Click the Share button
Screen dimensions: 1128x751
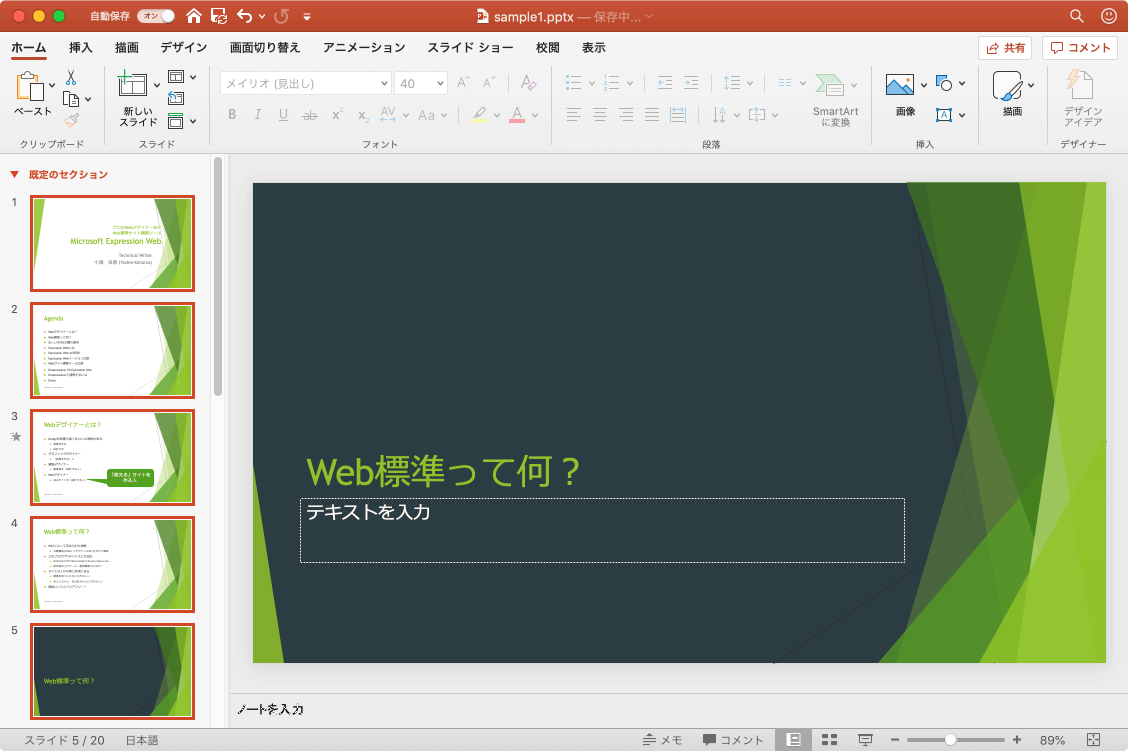(x=1005, y=47)
